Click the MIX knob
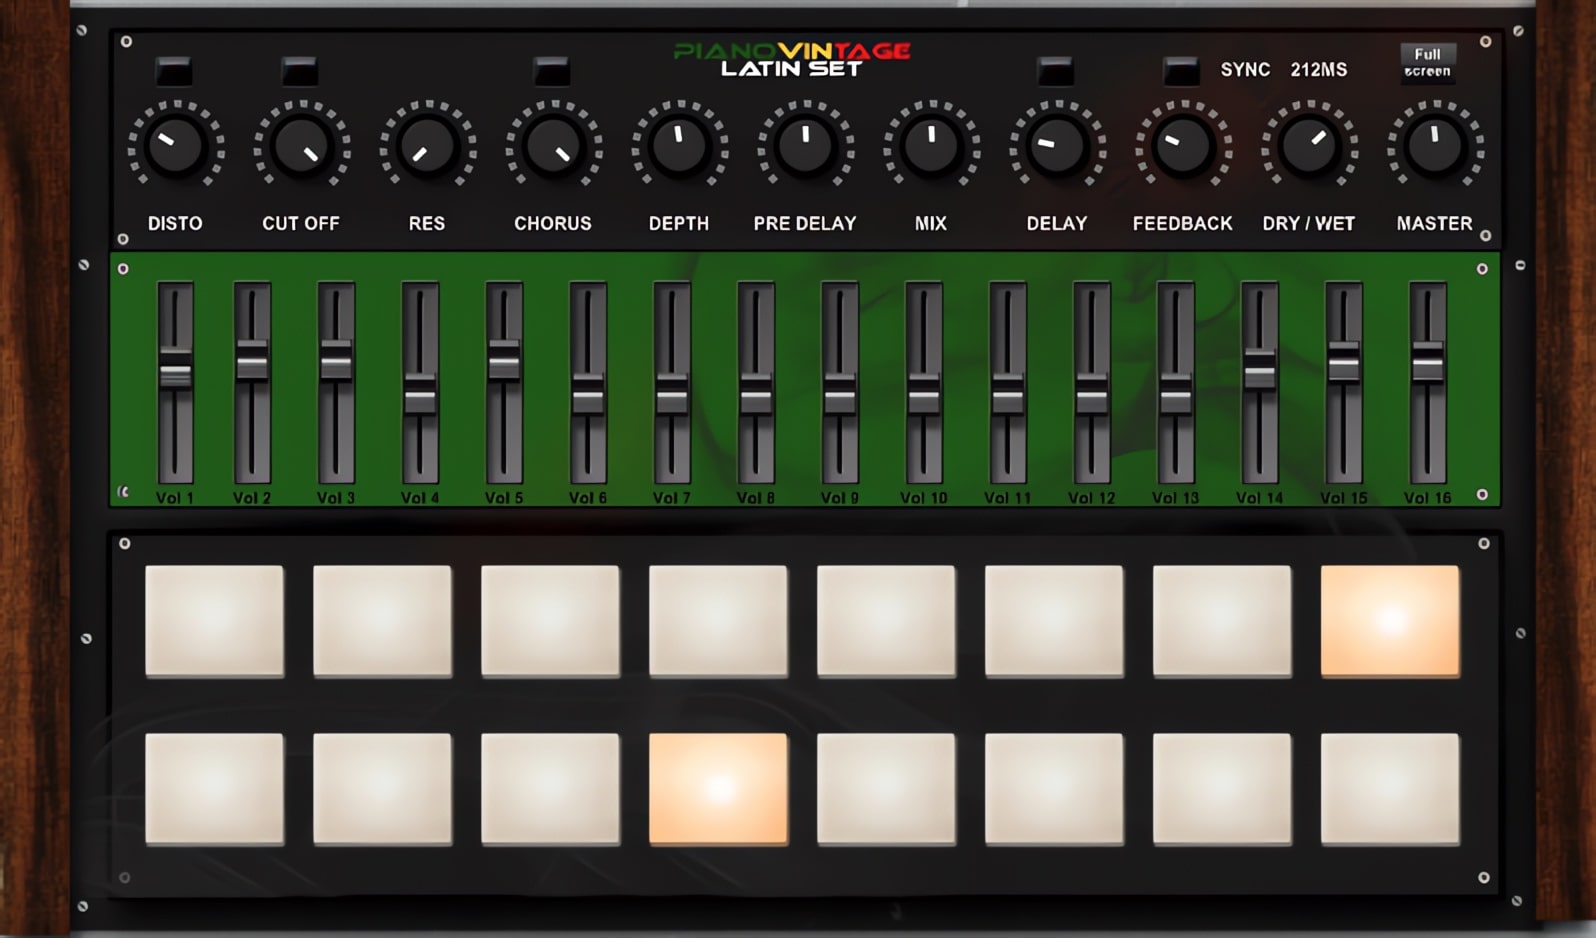The width and height of the screenshot is (1596, 938). (x=931, y=147)
